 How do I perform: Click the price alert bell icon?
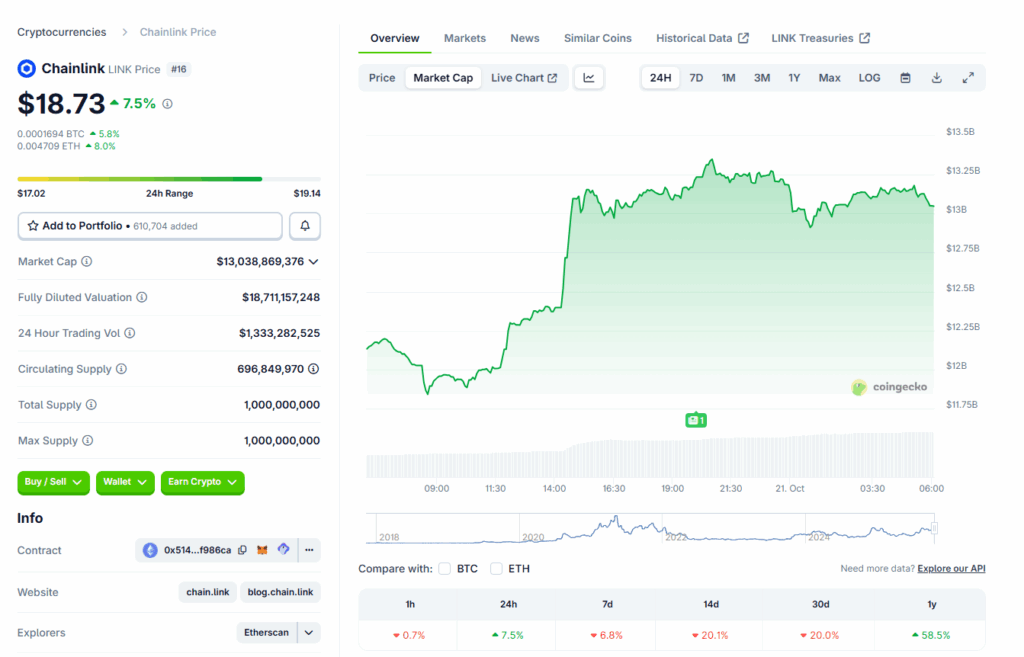pyautogui.click(x=305, y=226)
